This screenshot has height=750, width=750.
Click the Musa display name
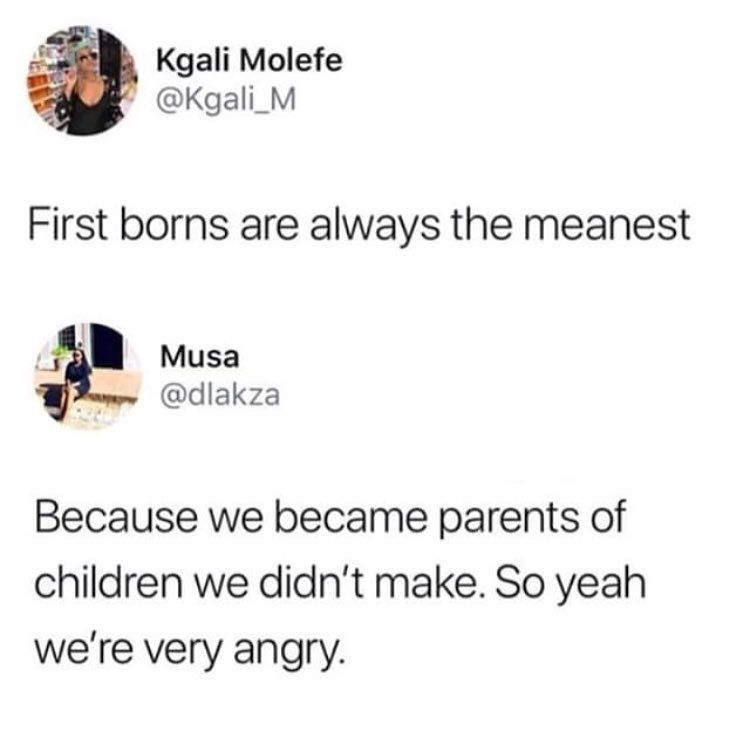point(199,356)
